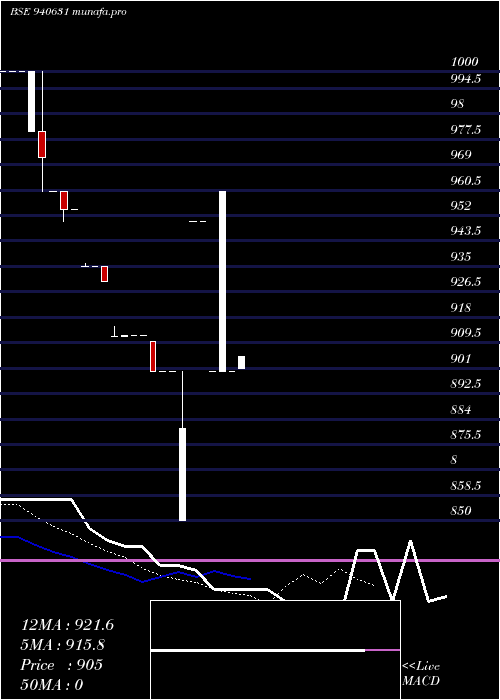Click inside the Live MACD panel box

point(275,650)
